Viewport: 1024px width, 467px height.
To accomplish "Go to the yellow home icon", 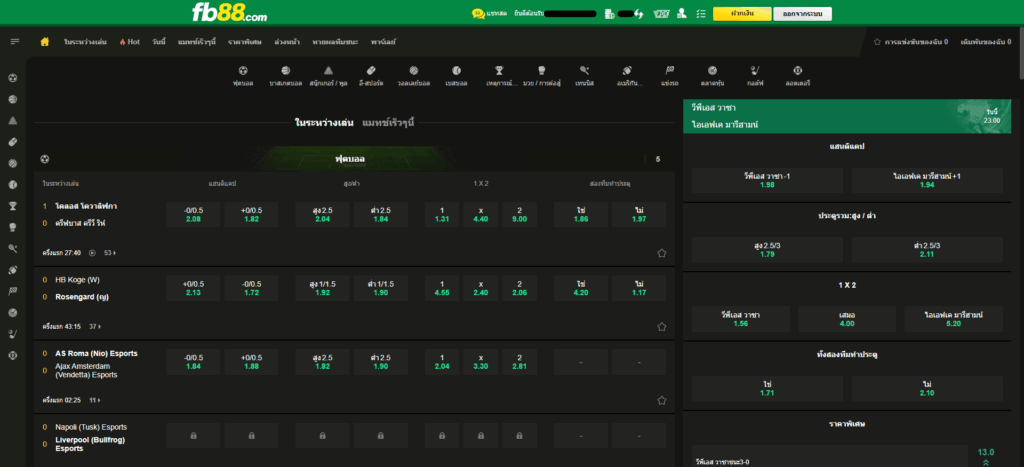I will tap(44, 42).
